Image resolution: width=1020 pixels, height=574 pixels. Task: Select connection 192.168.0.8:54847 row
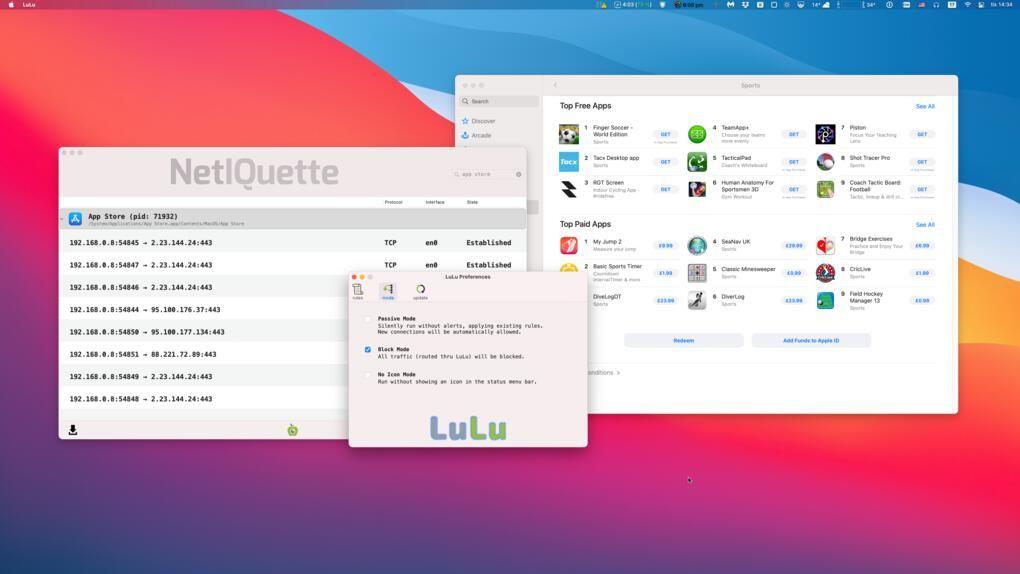coord(293,265)
